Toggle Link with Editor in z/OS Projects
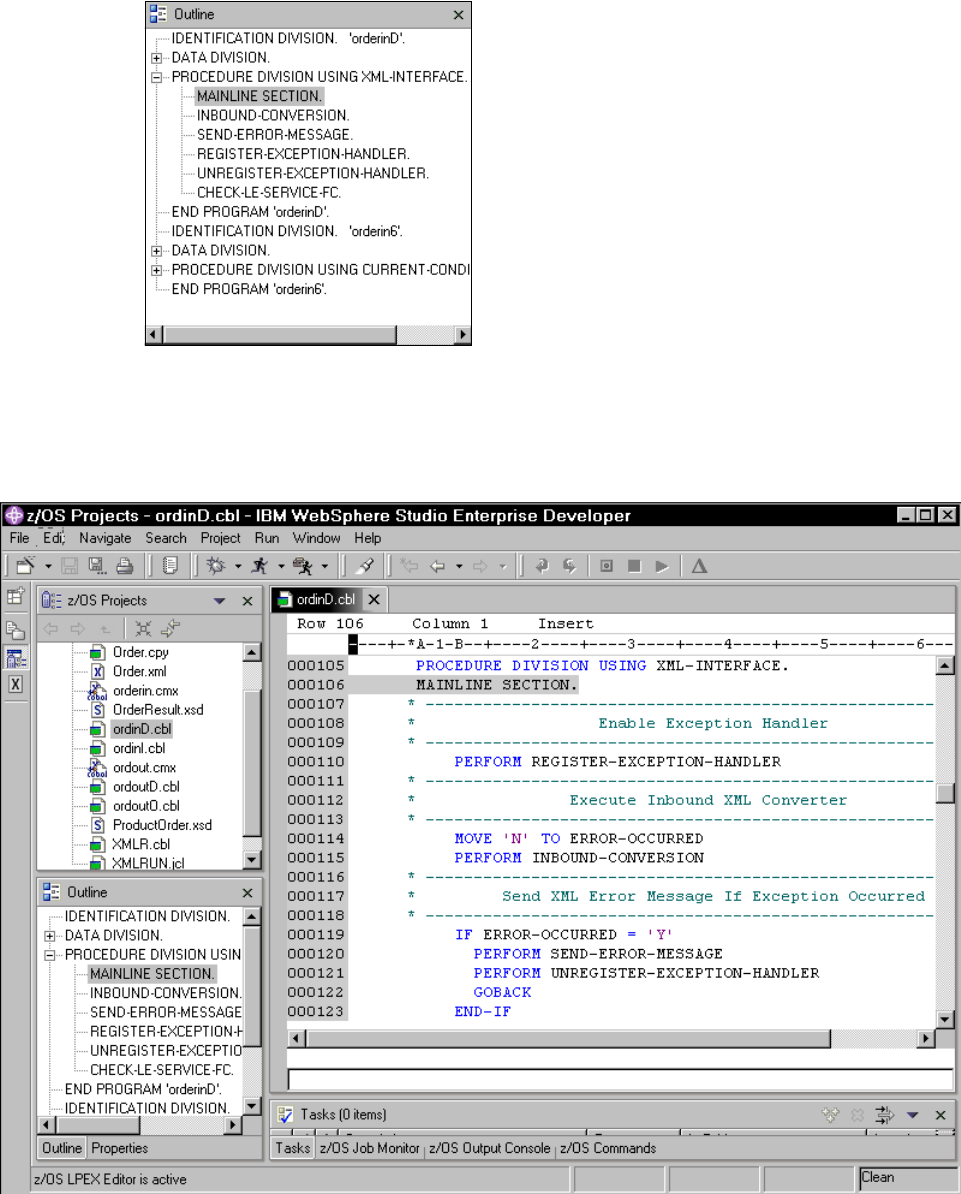 click(x=169, y=628)
